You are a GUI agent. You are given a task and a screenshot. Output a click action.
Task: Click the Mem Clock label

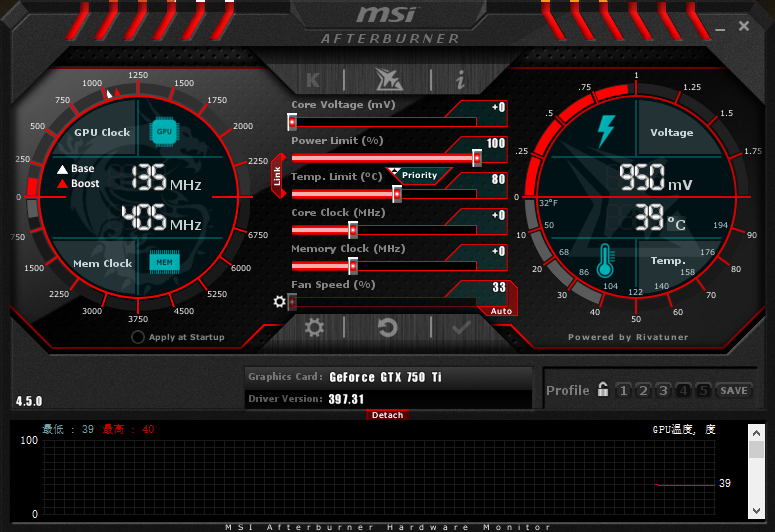102,264
